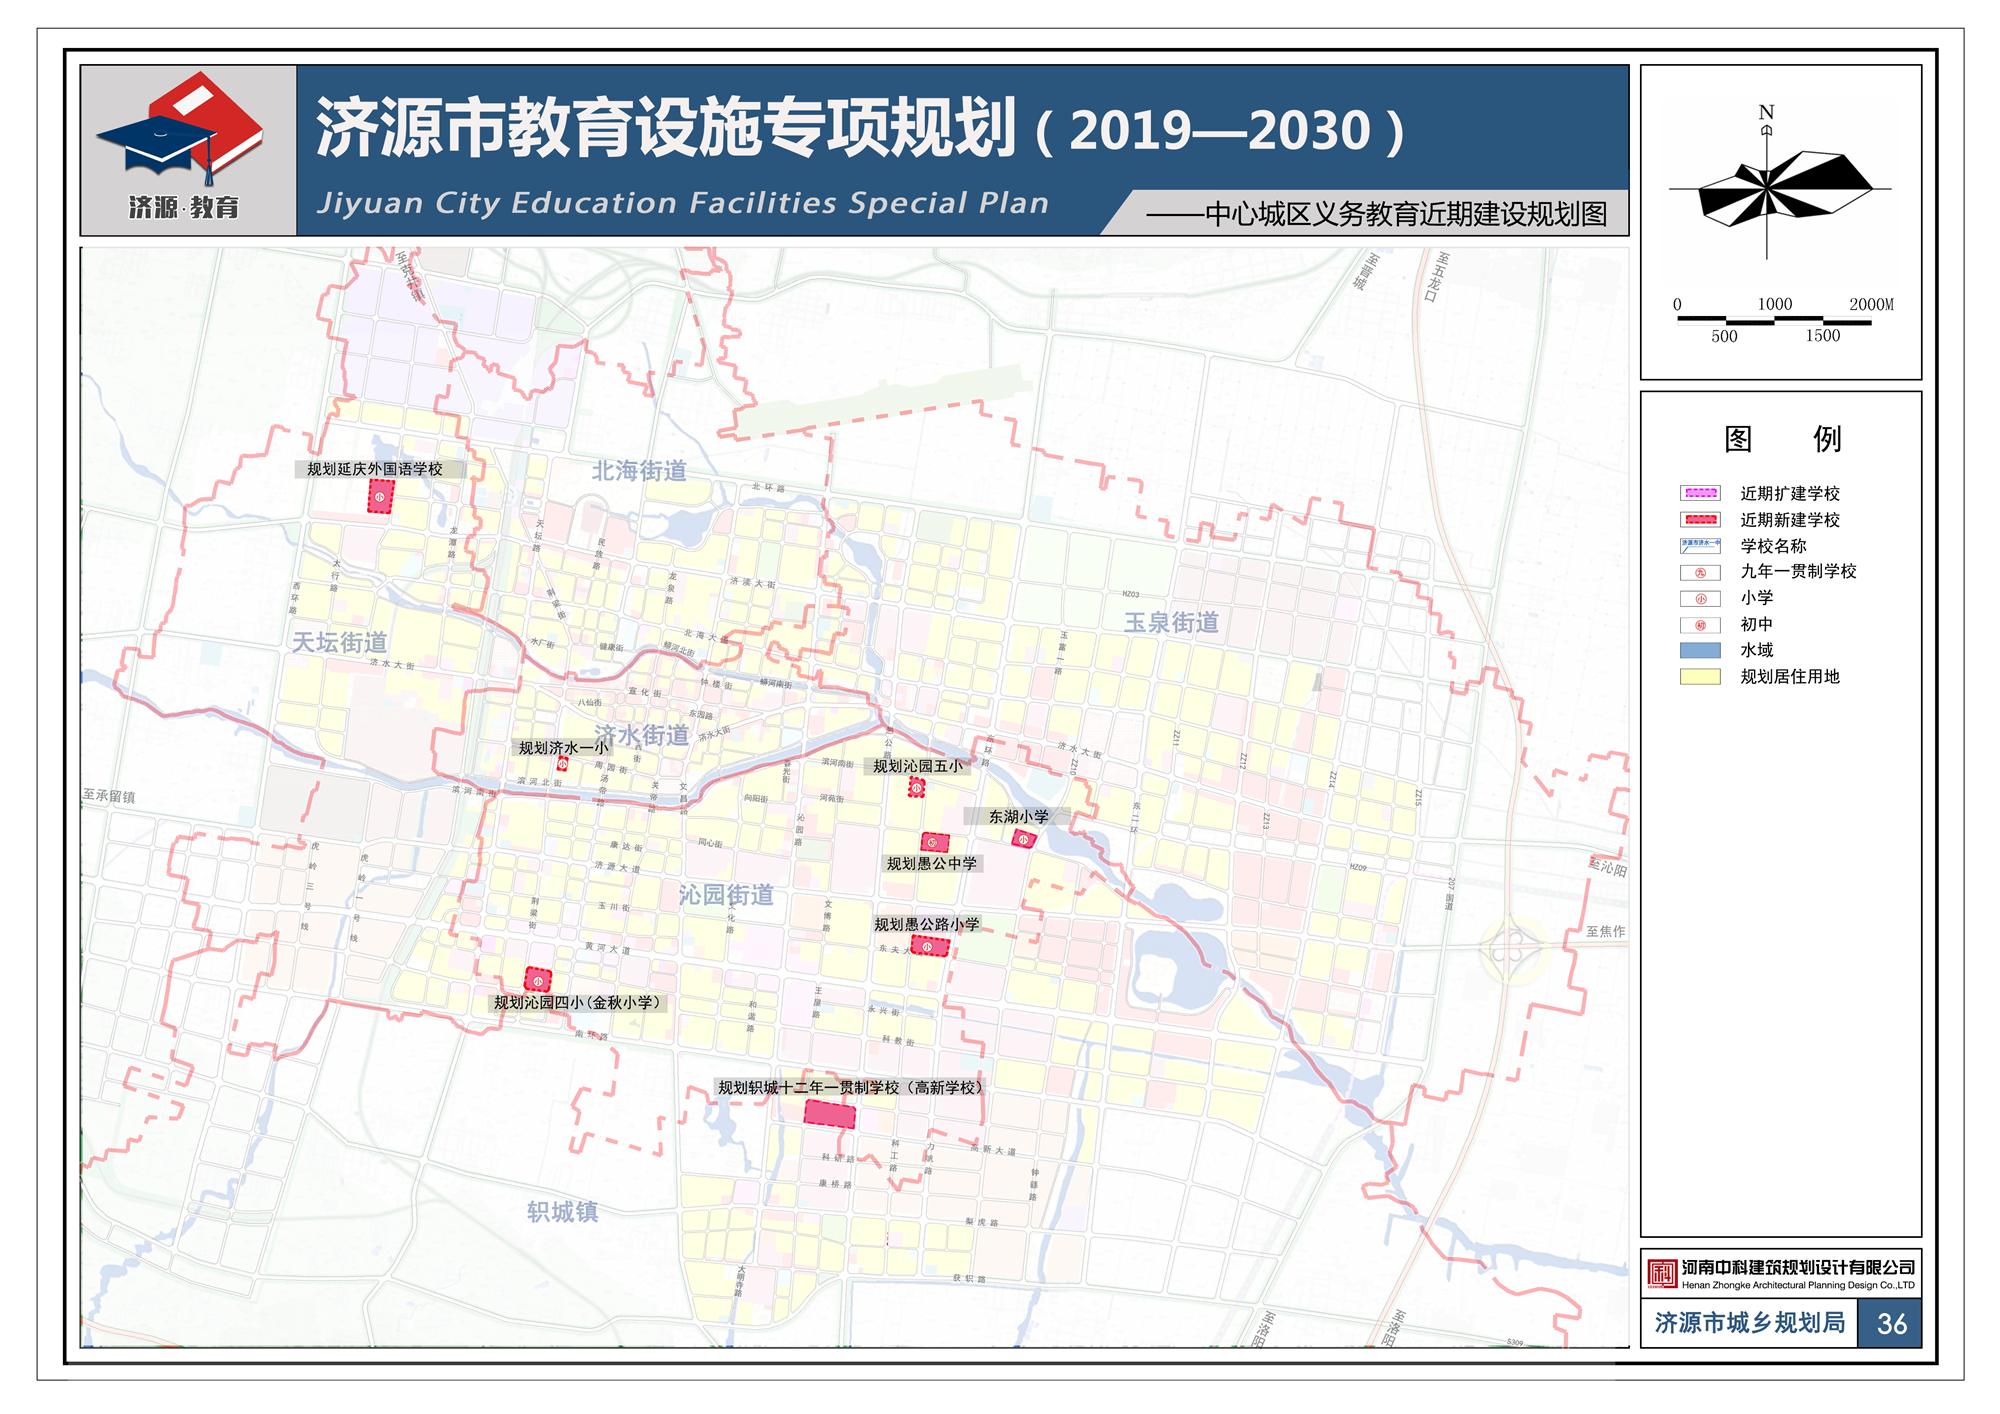Click the 2000M scale label
This screenshot has width=2000, height=1414.
coord(1871,304)
